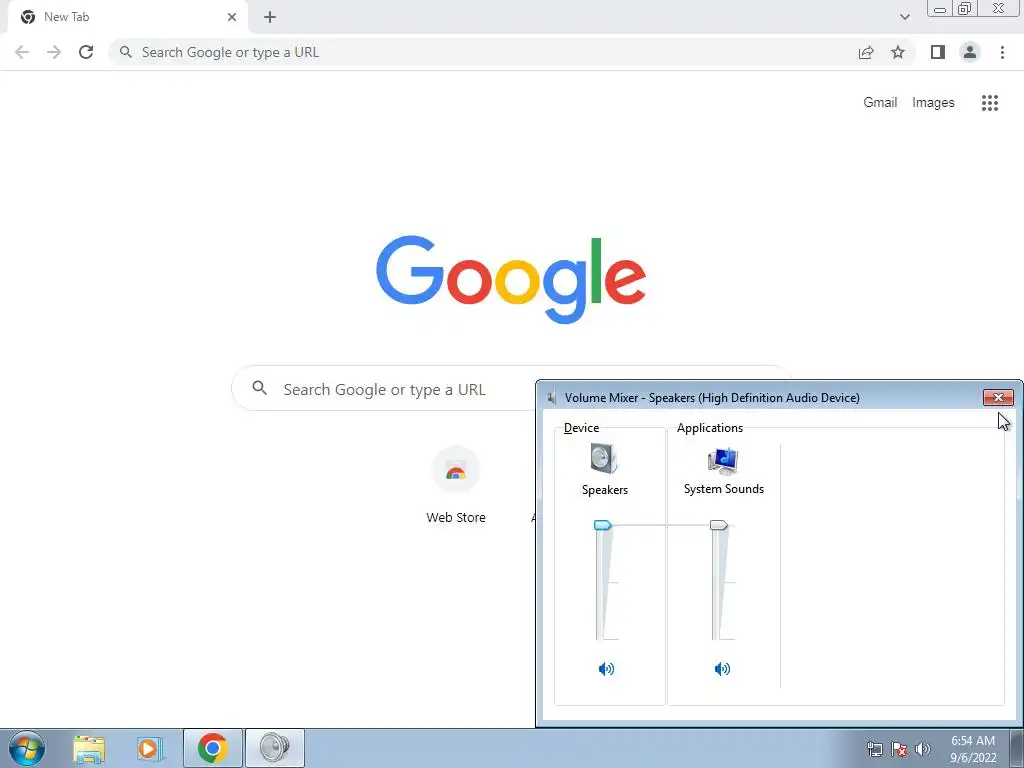Open the Web Store shortcut
This screenshot has height=768, width=1024.
pos(456,485)
